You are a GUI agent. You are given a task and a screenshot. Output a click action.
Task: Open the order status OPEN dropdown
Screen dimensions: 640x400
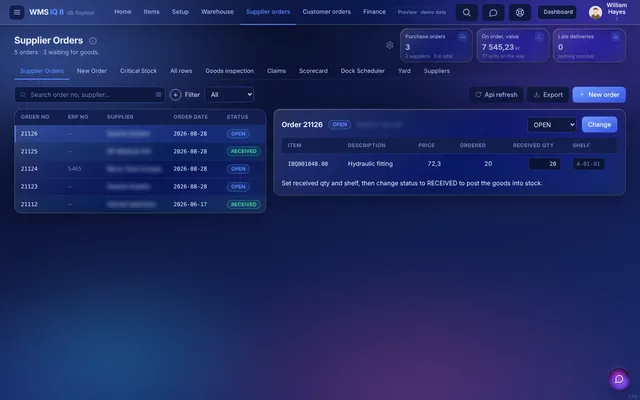click(551, 124)
